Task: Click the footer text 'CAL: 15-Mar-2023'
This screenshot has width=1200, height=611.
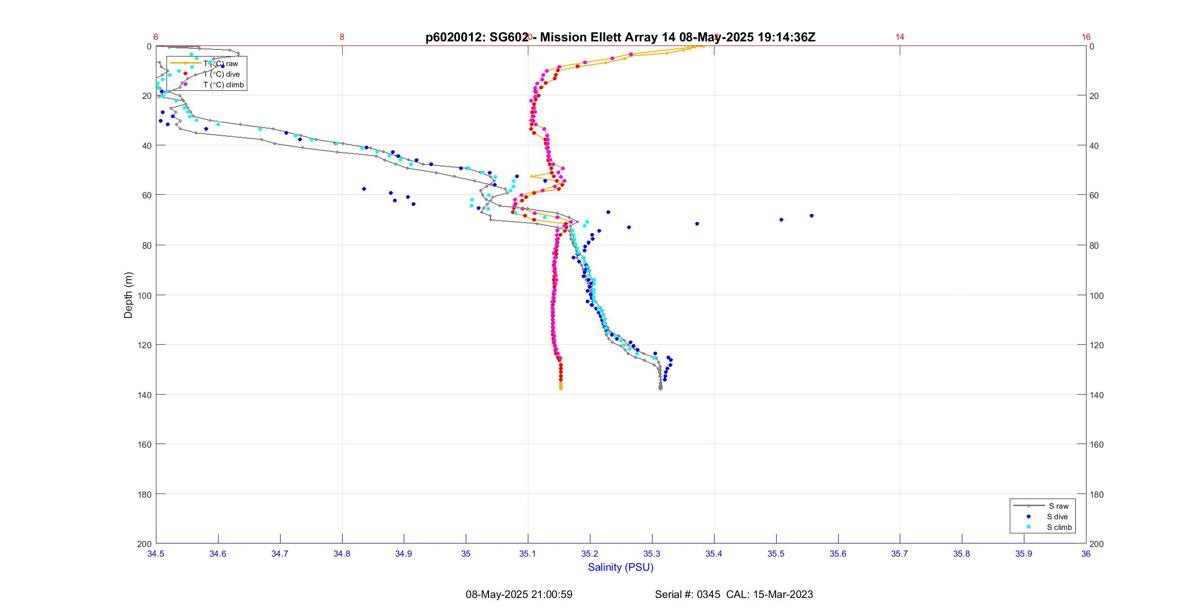Action: (x=770, y=594)
